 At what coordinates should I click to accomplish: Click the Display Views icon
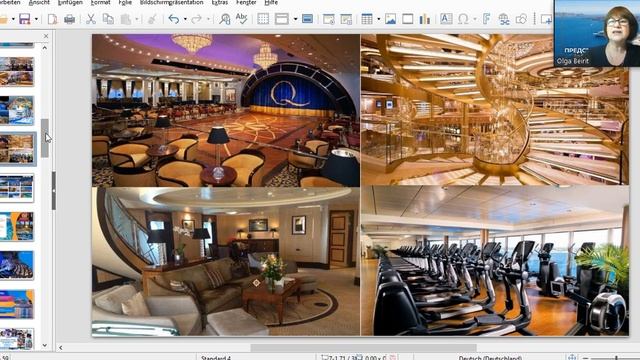(x=282, y=19)
